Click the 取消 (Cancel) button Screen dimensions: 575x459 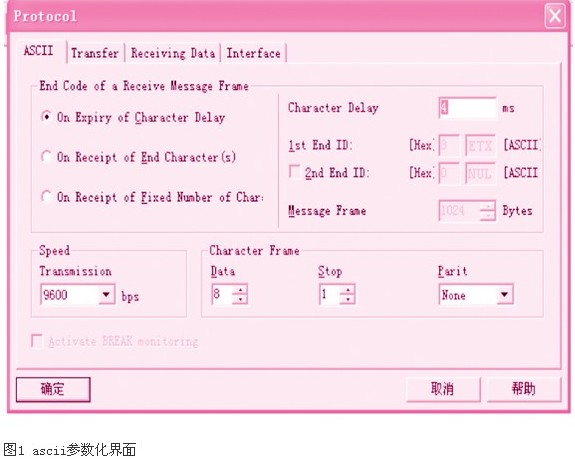(443, 389)
